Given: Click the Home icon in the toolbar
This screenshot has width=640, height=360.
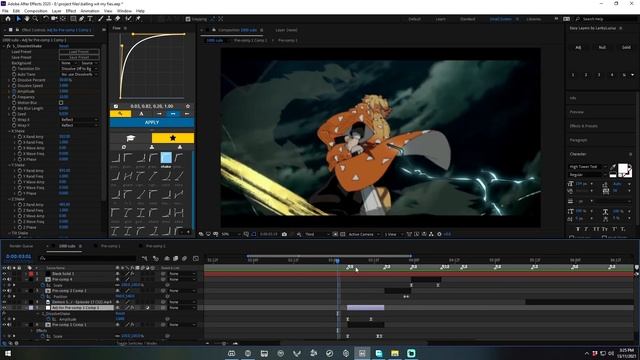Looking at the screenshot, I should 8,19.
